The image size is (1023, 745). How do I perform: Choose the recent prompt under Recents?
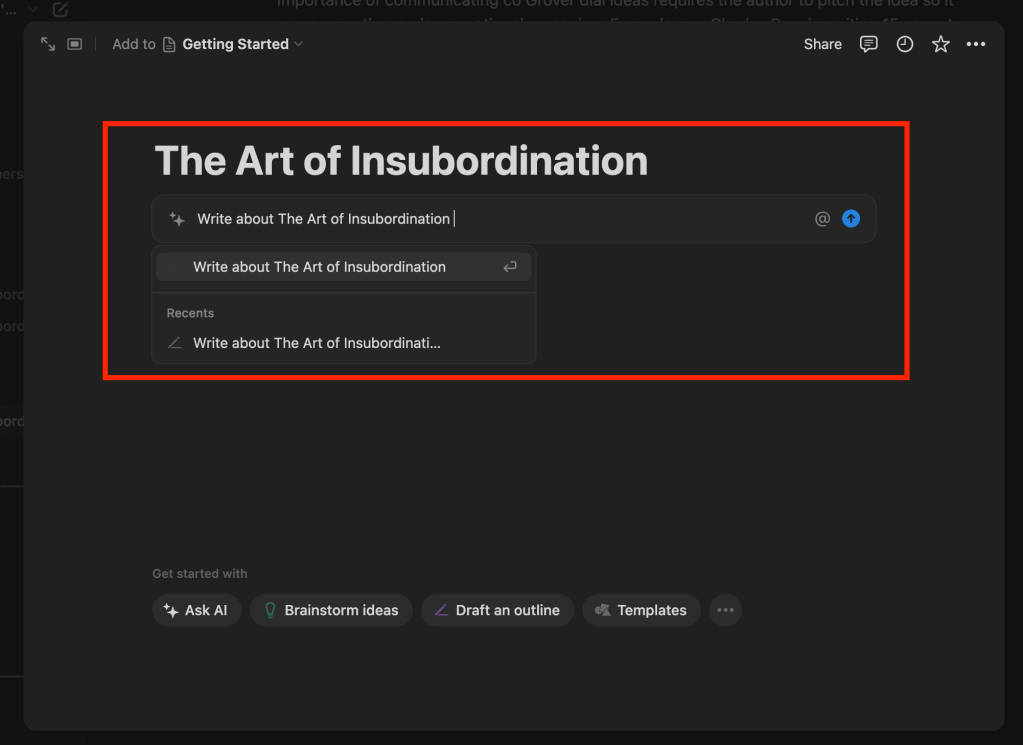(343, 343)
